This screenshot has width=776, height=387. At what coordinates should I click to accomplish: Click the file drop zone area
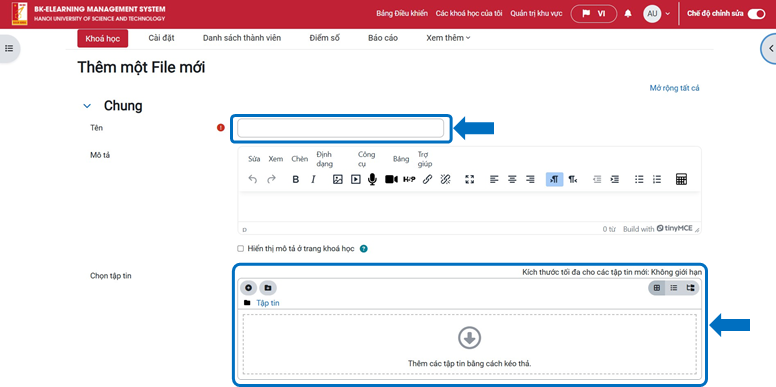(x=469, y=344)
